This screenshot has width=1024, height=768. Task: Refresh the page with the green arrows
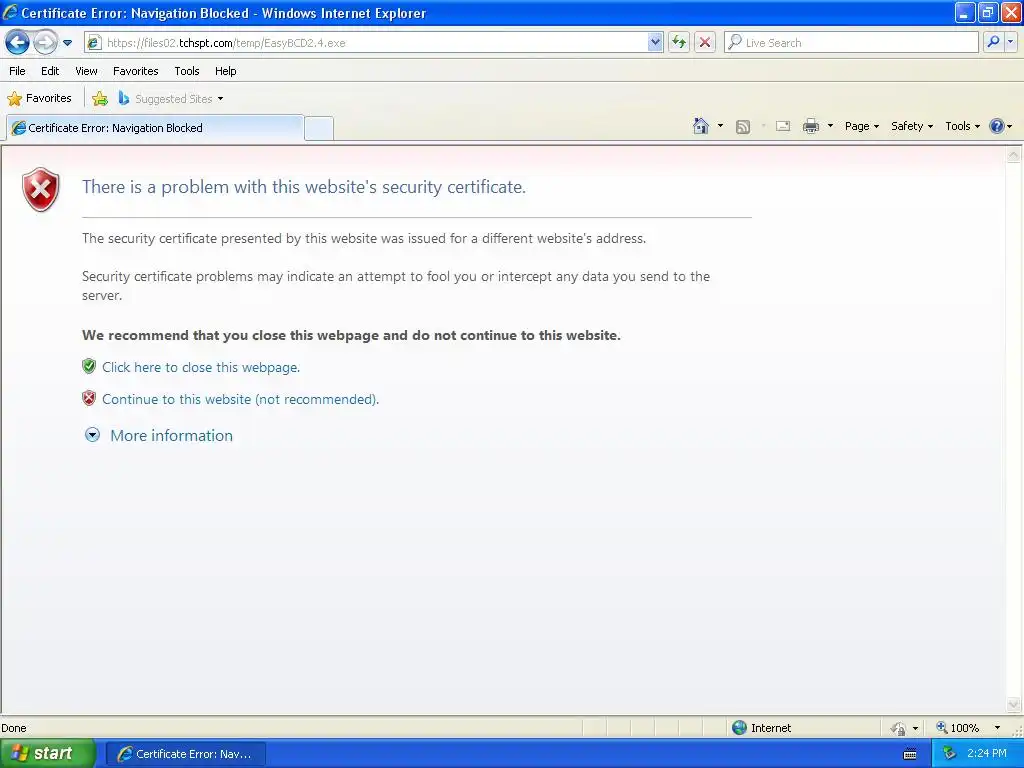(x=679, y=43)
